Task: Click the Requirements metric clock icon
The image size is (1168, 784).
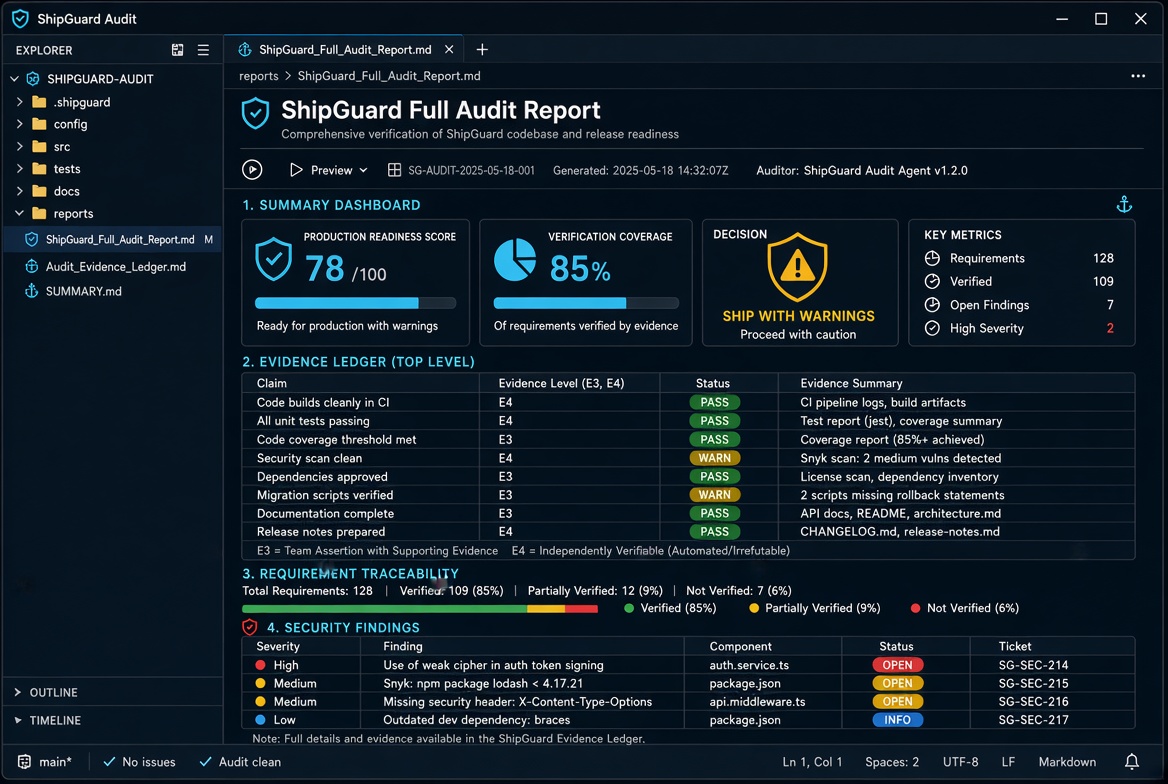Action: pyautogui.click(x=932, y=258)
